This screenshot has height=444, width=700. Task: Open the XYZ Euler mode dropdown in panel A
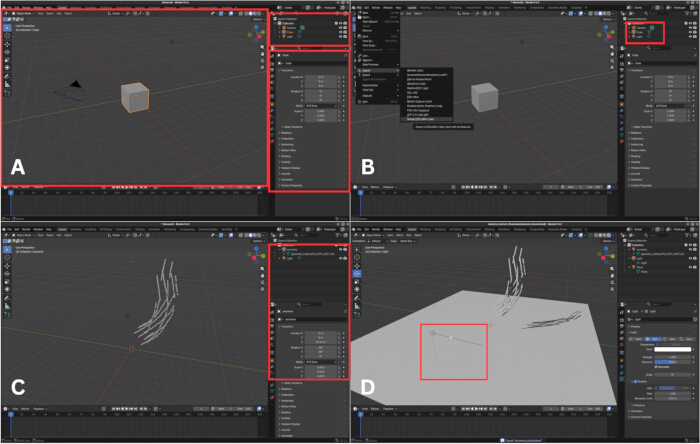(x=321, y=106)
